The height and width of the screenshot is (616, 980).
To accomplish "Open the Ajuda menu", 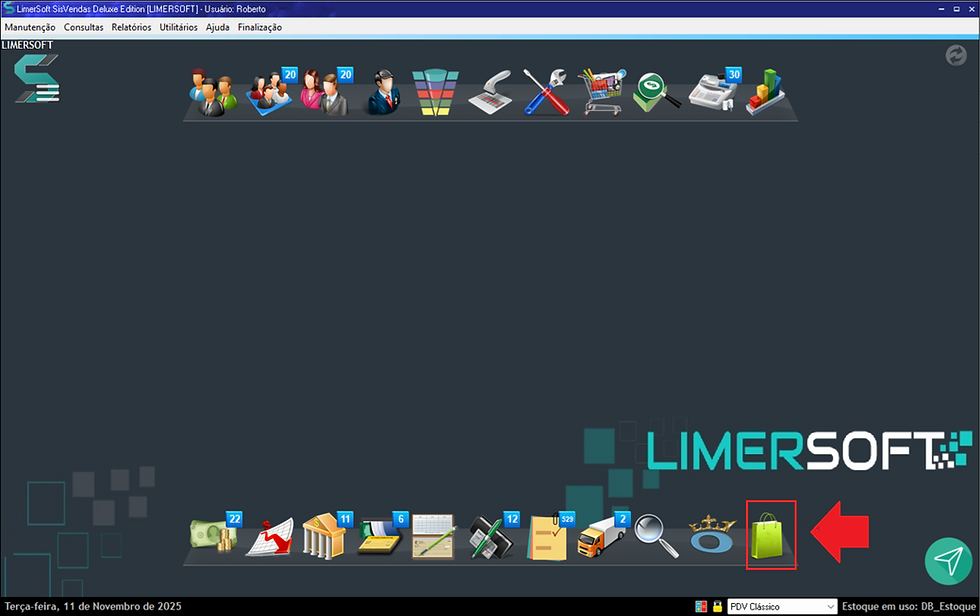I will pyautogui.click(x=218, y=27).
